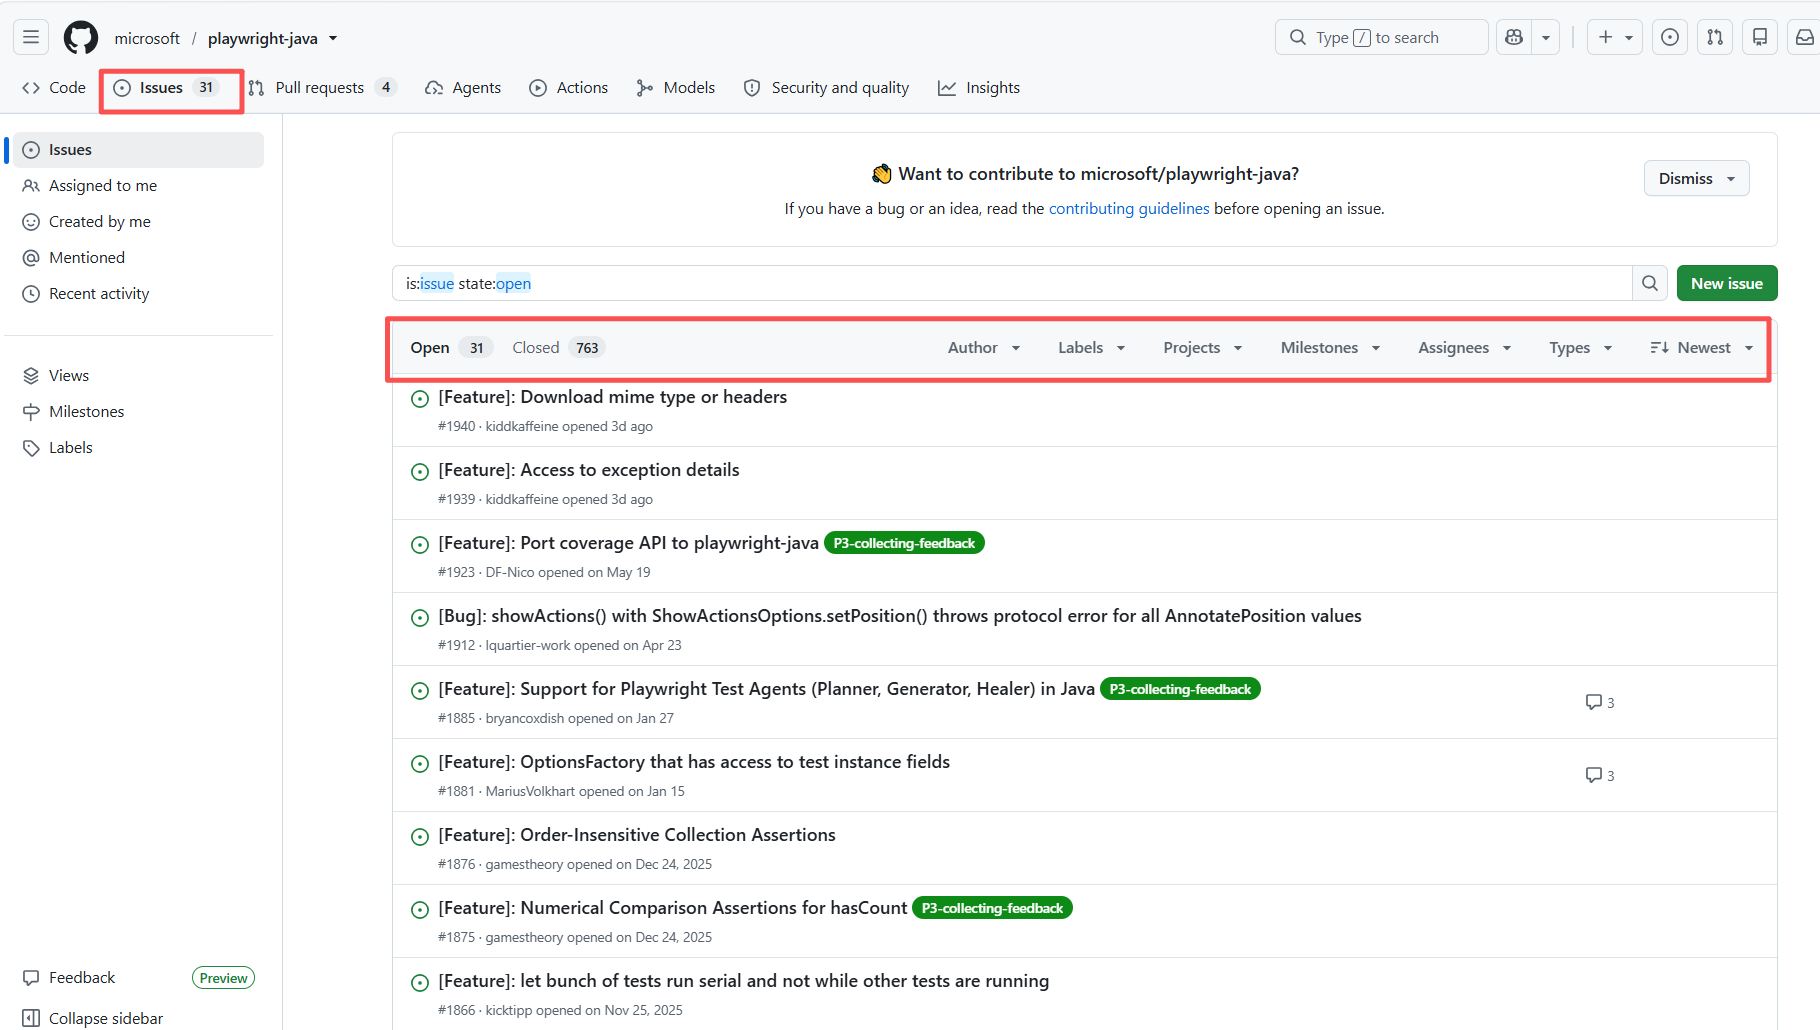
Task: Open notifications inbox icon
Action: point(1804,38)
